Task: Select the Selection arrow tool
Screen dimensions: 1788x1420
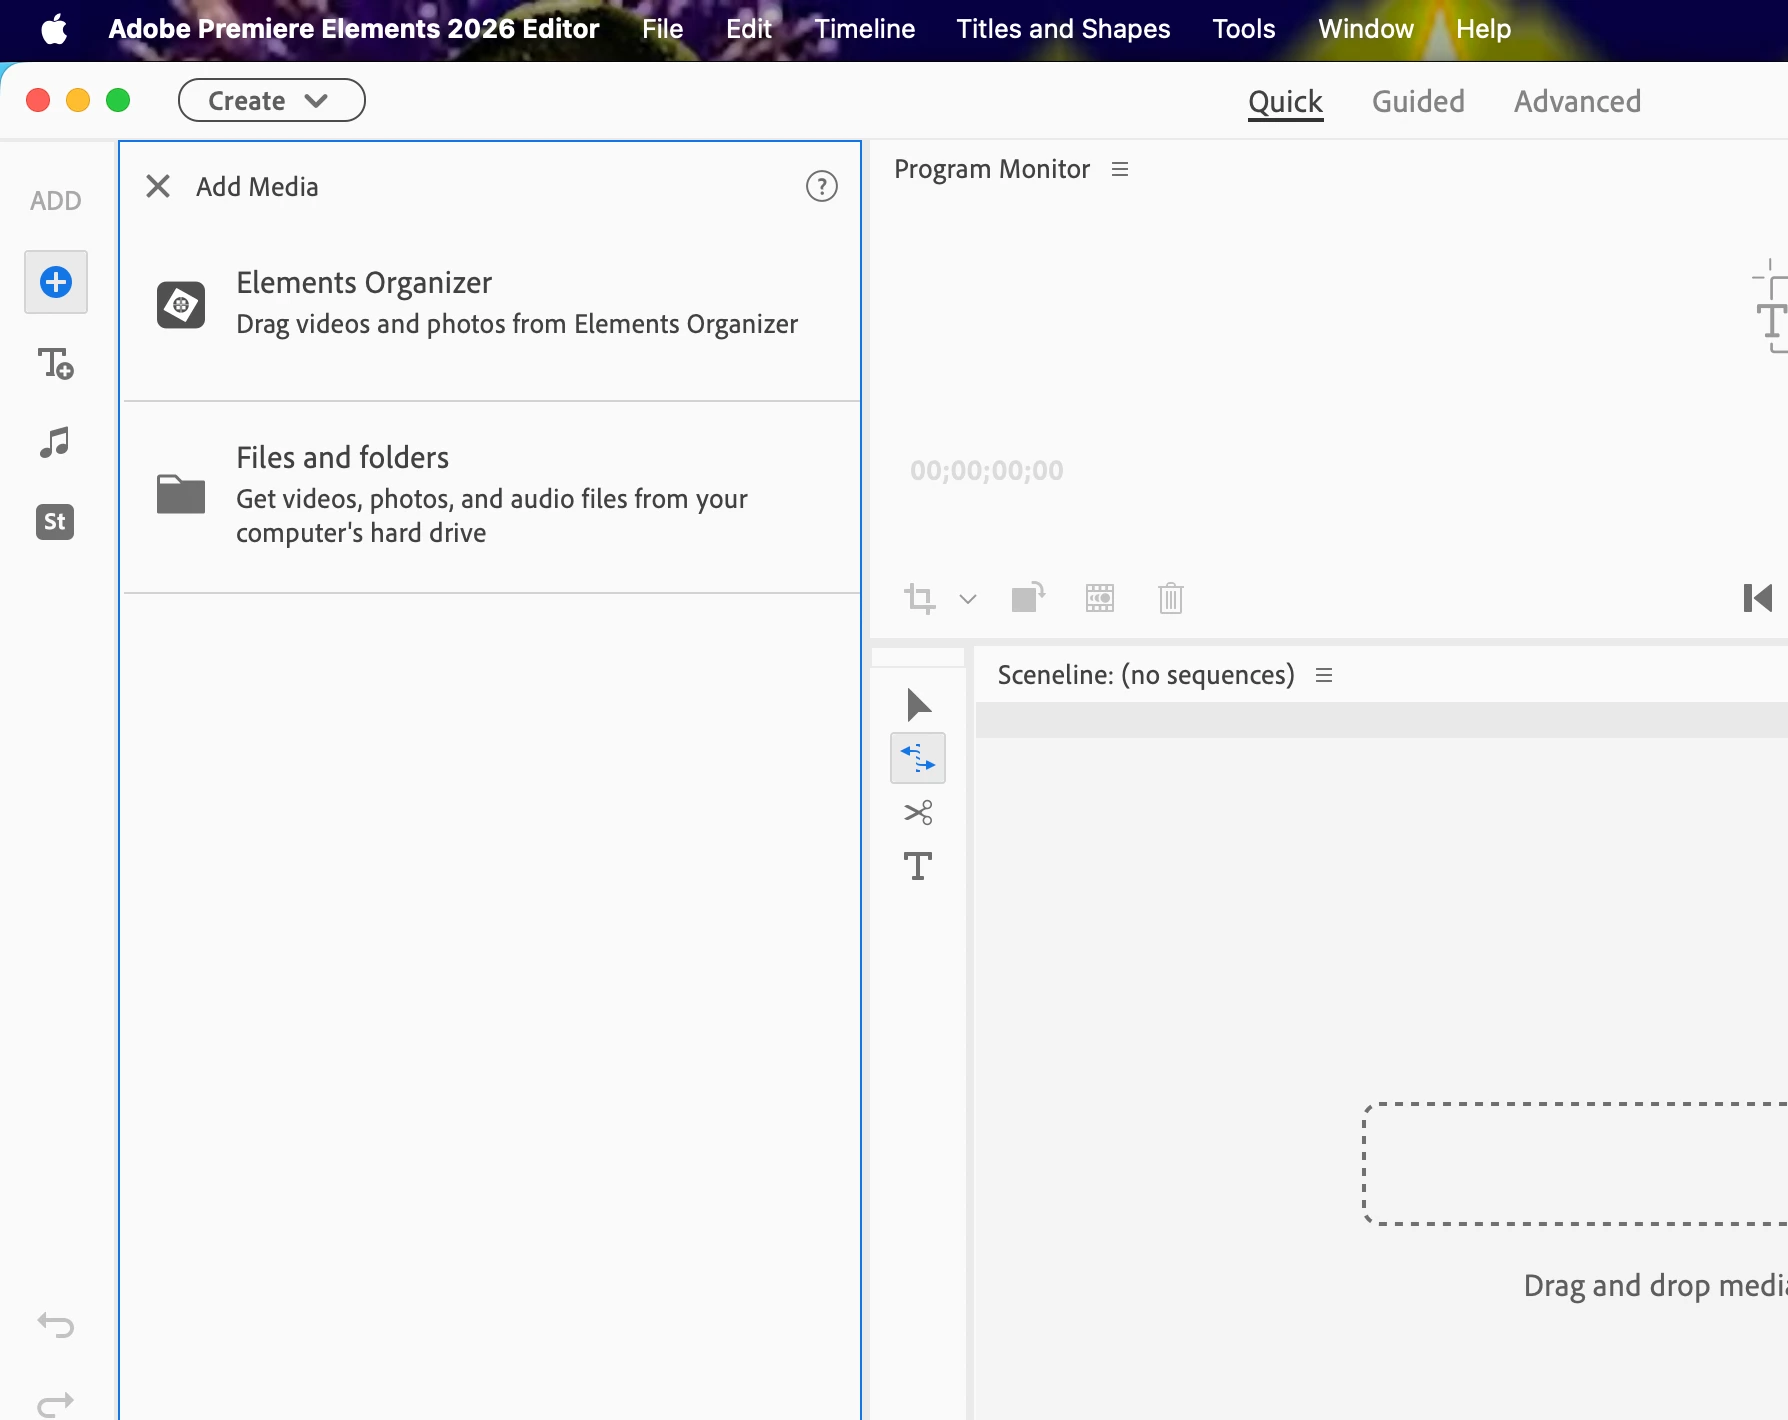Action: pyautogui.click(x=918, y=705)
